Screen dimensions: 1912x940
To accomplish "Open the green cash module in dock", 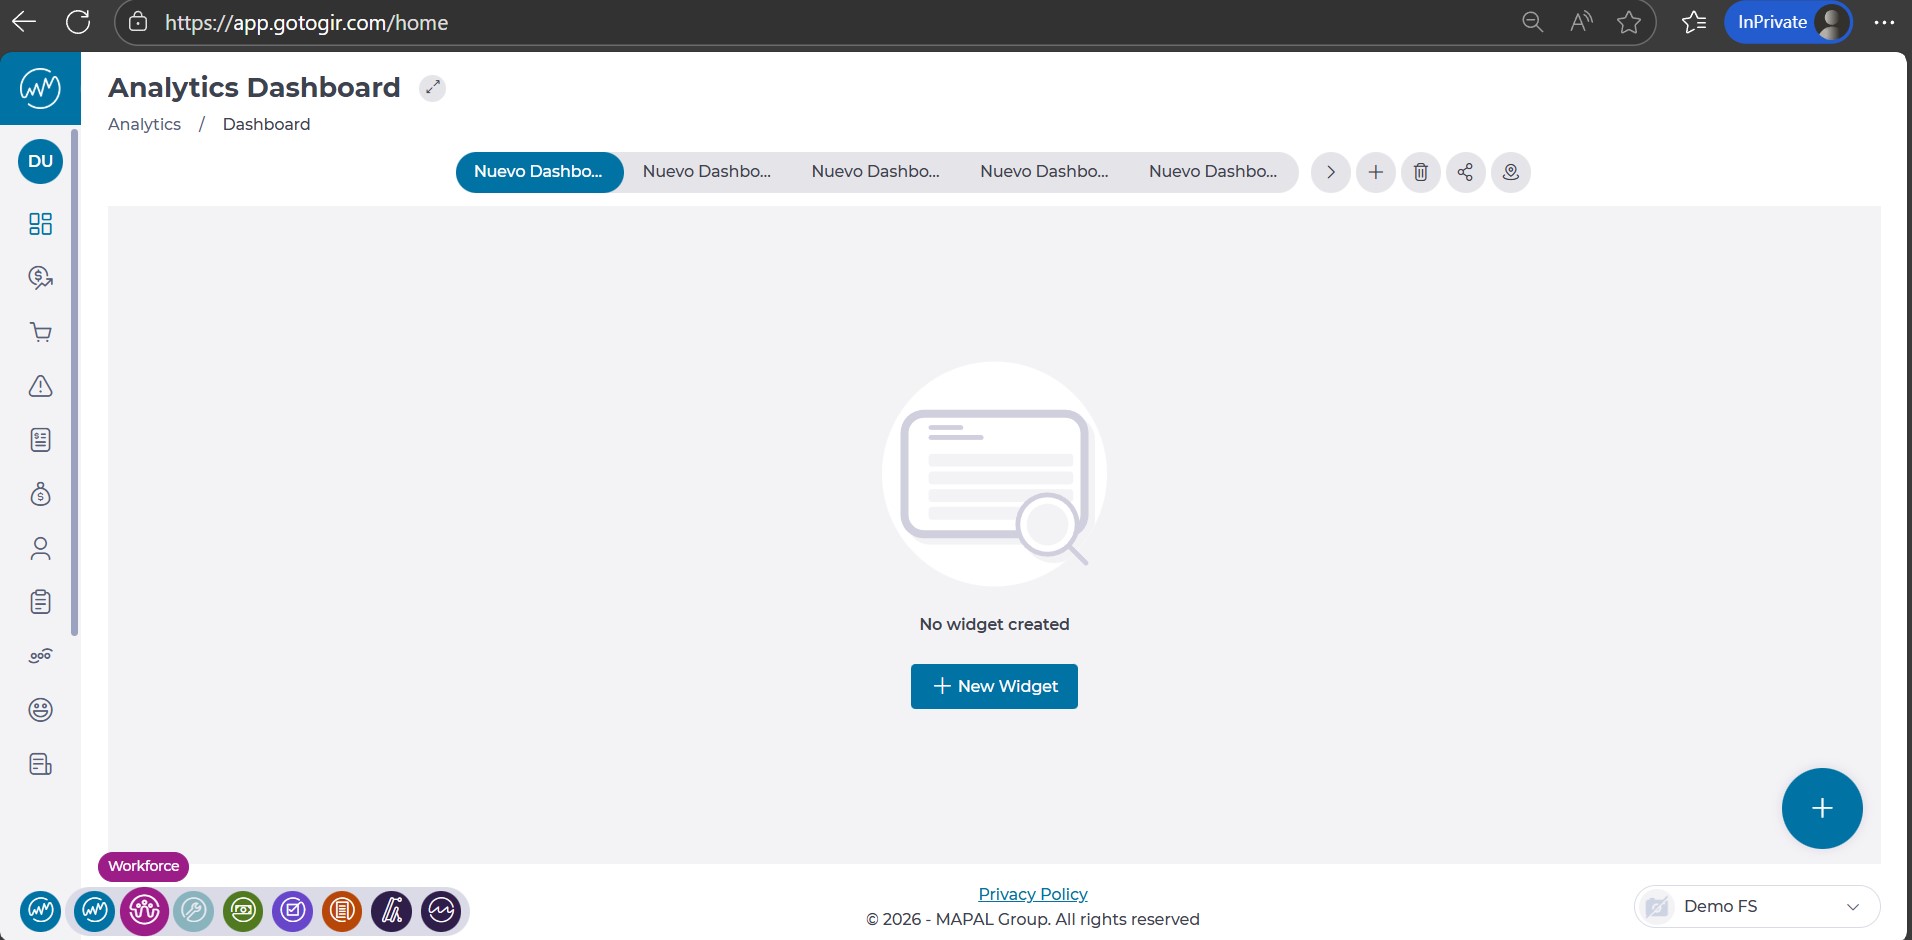I will pos(243,911).
